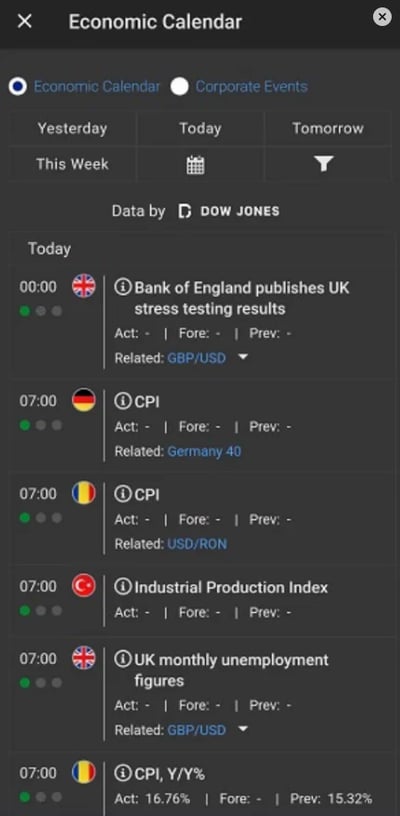This screenshot has width=400, height=816.
Task: Open the Today tab
Action: click(x=200, y=129)
